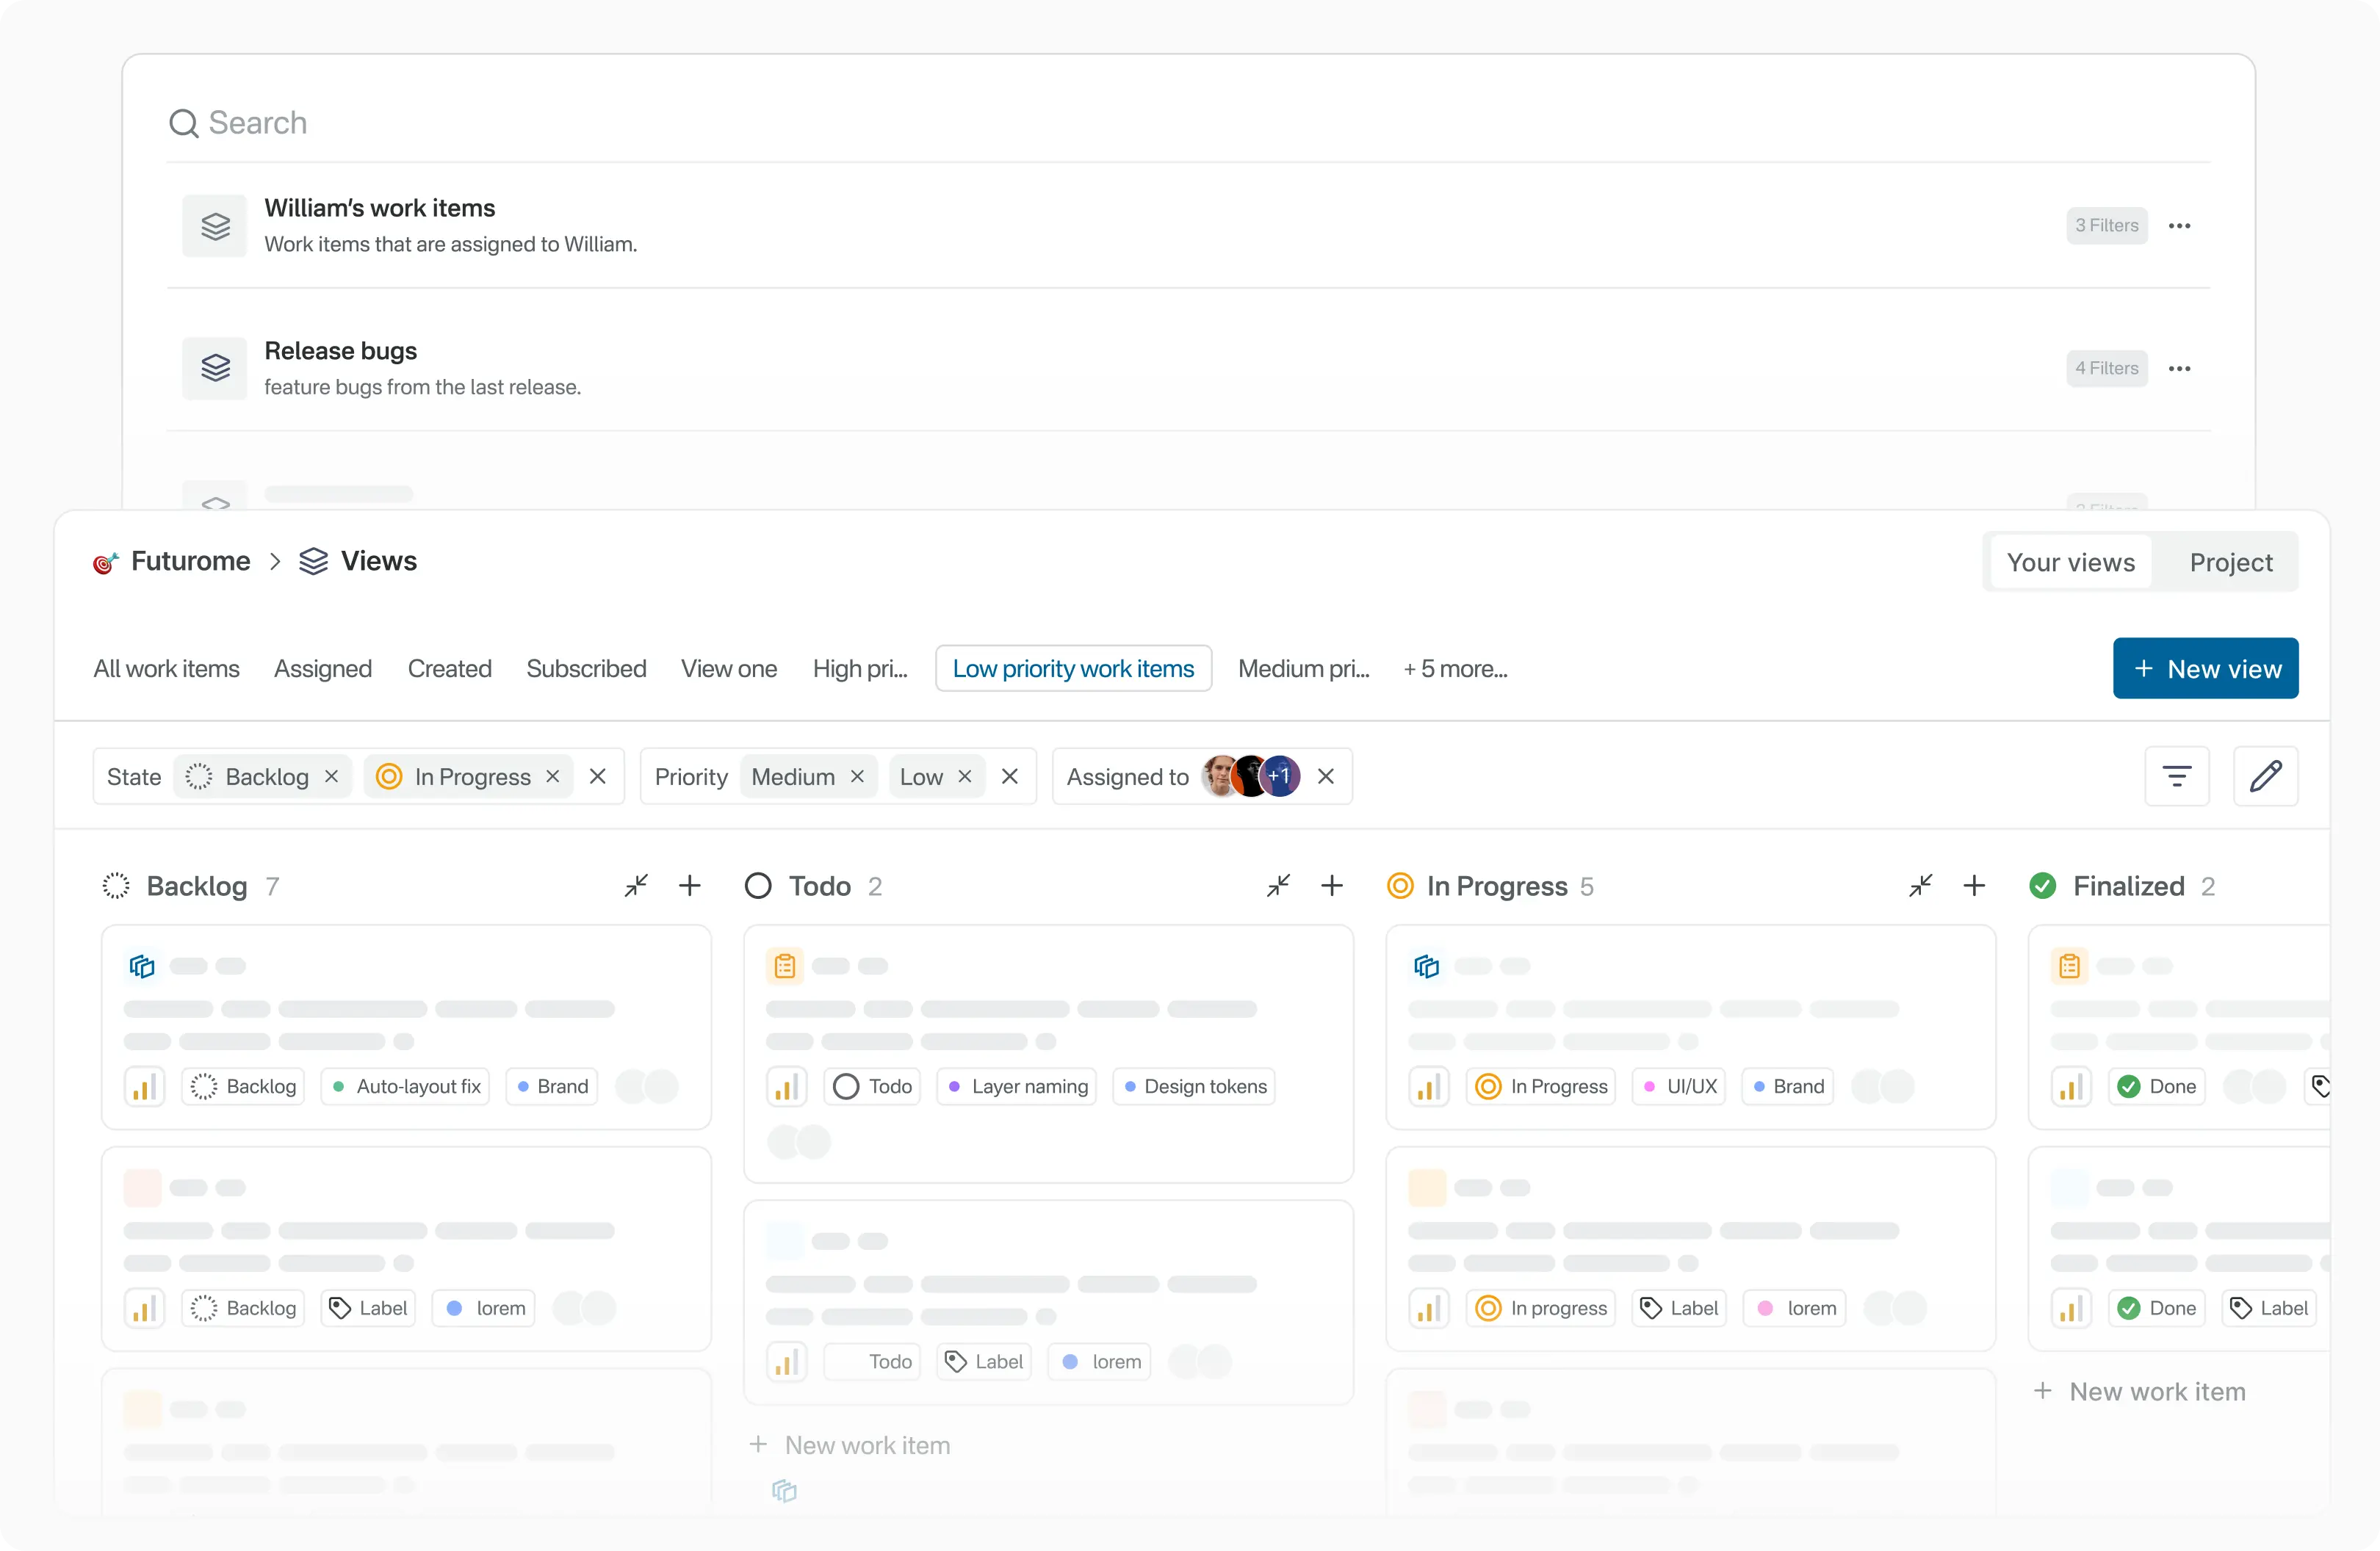This screenshot has width=2380, height=1551.
Task: Click New work item under Finalized column
Action: tap(2140, 1392)
